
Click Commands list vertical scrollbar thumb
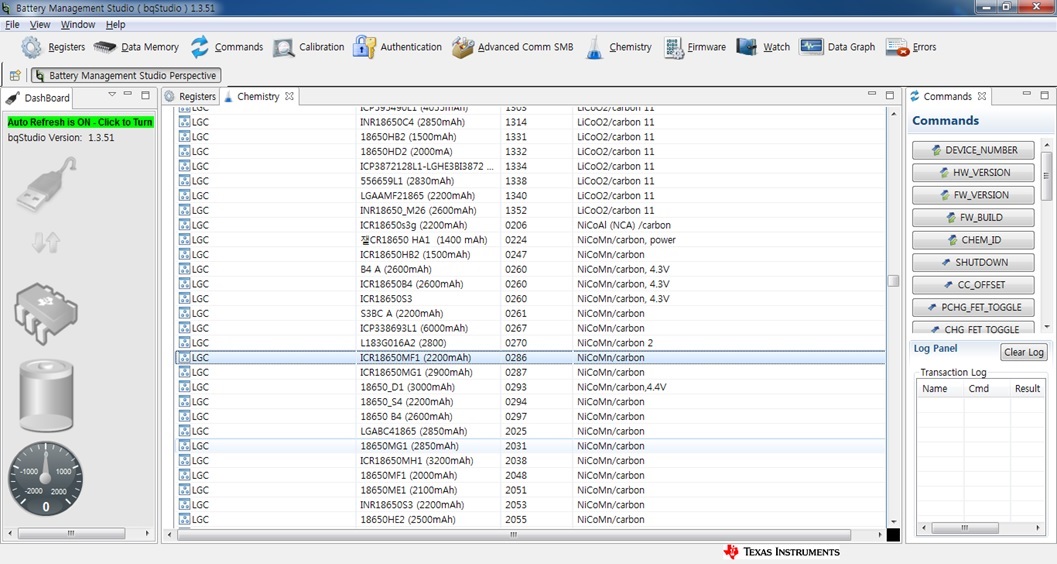(1046, 175)
